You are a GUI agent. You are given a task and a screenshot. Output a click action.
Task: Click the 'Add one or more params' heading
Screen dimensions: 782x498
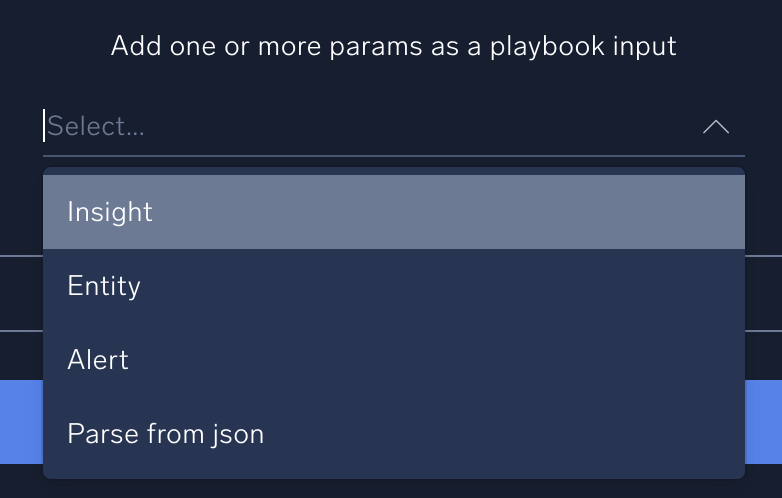(x=393, y=46)
